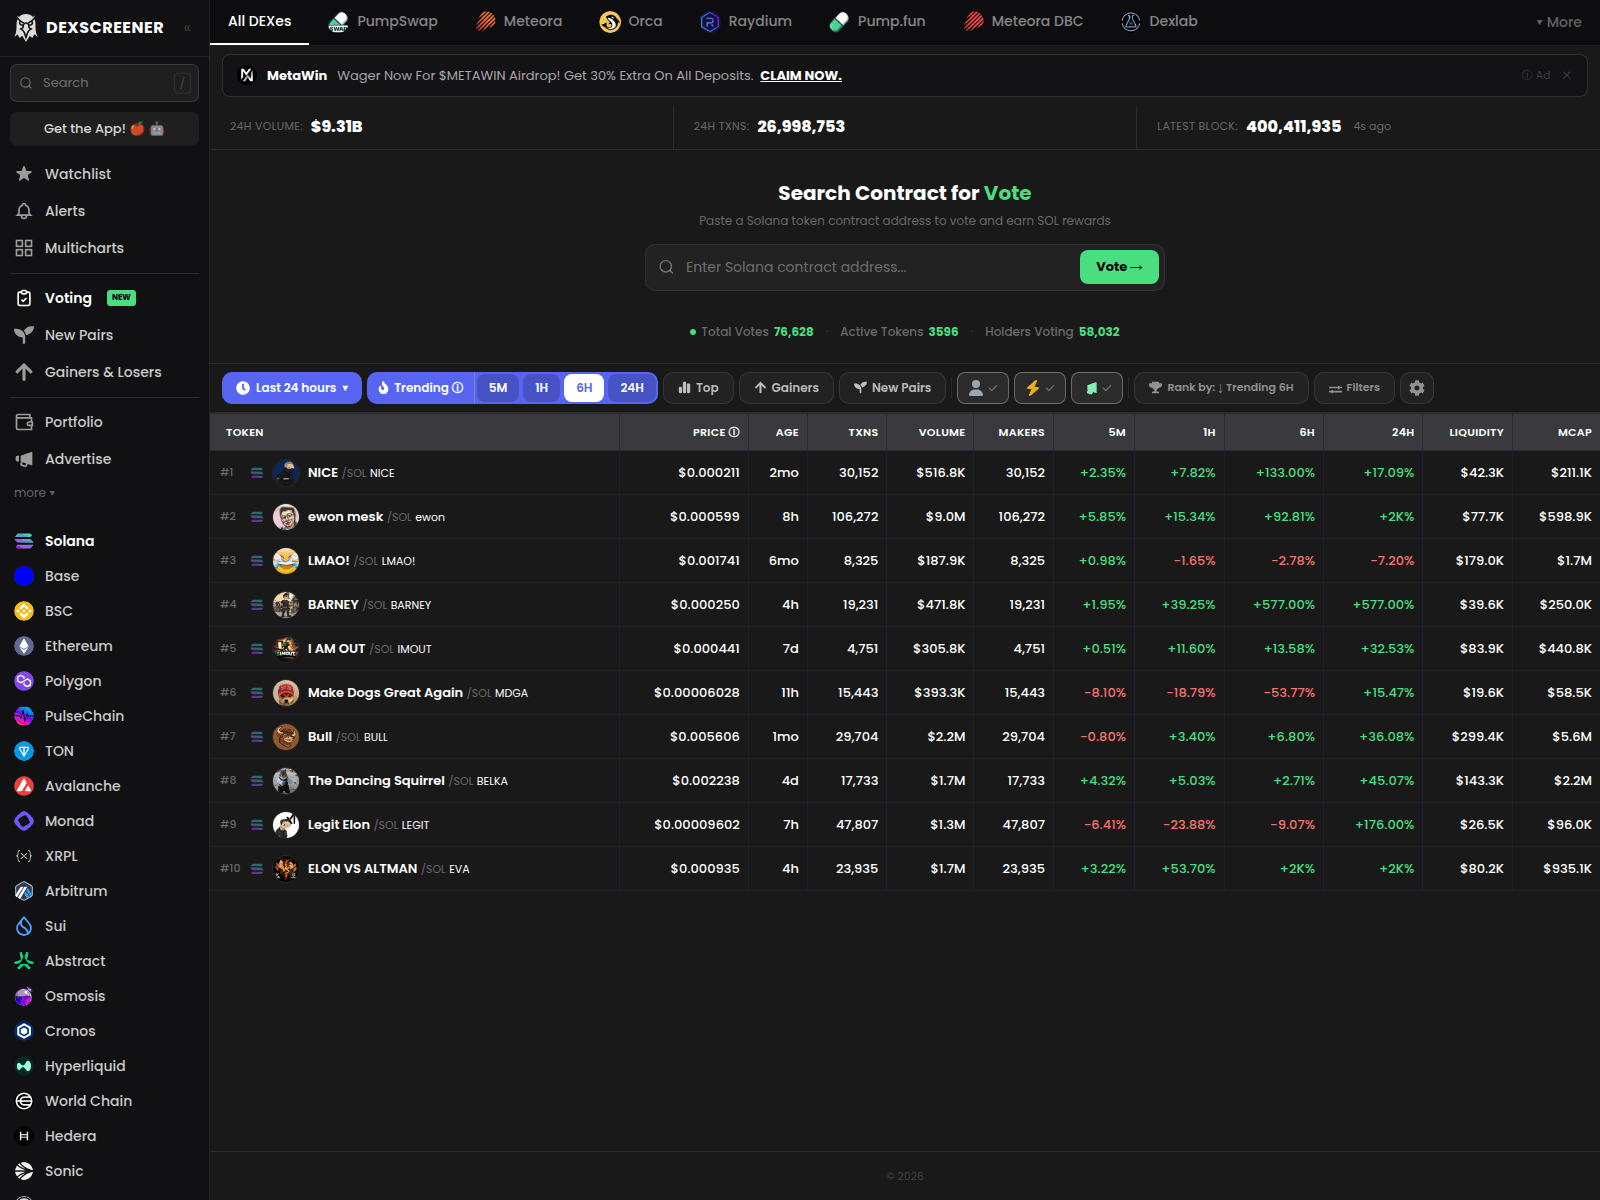Open the ELON VS ALTMAN row

pyautogui.click(x=904, y=869)
